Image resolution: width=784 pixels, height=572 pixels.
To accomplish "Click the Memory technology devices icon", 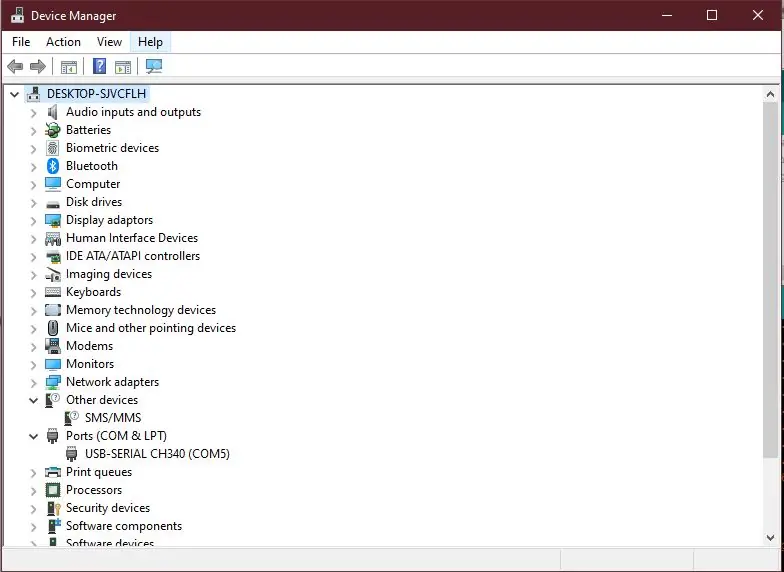I will (x=52, y=310).
